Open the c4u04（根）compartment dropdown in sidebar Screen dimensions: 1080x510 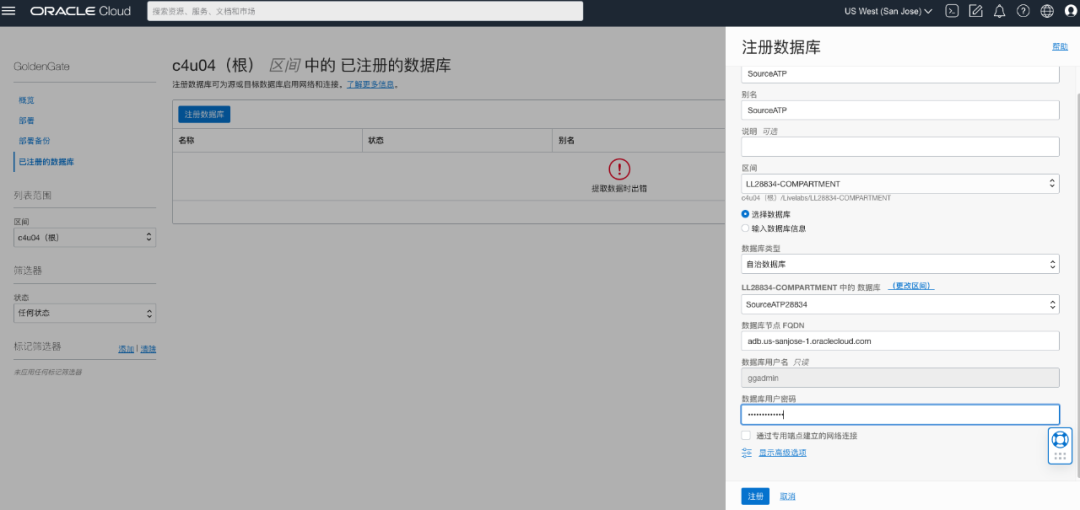[x=85, y=237]
